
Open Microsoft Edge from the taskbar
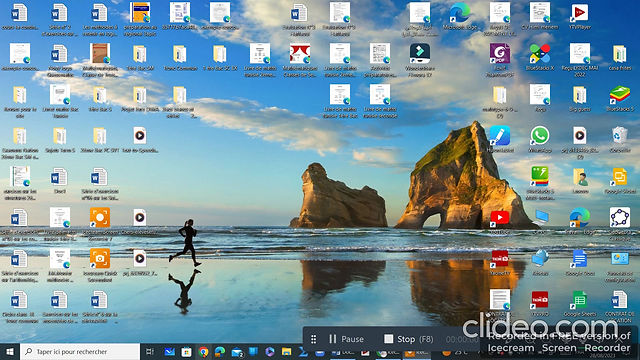point(220,351)
